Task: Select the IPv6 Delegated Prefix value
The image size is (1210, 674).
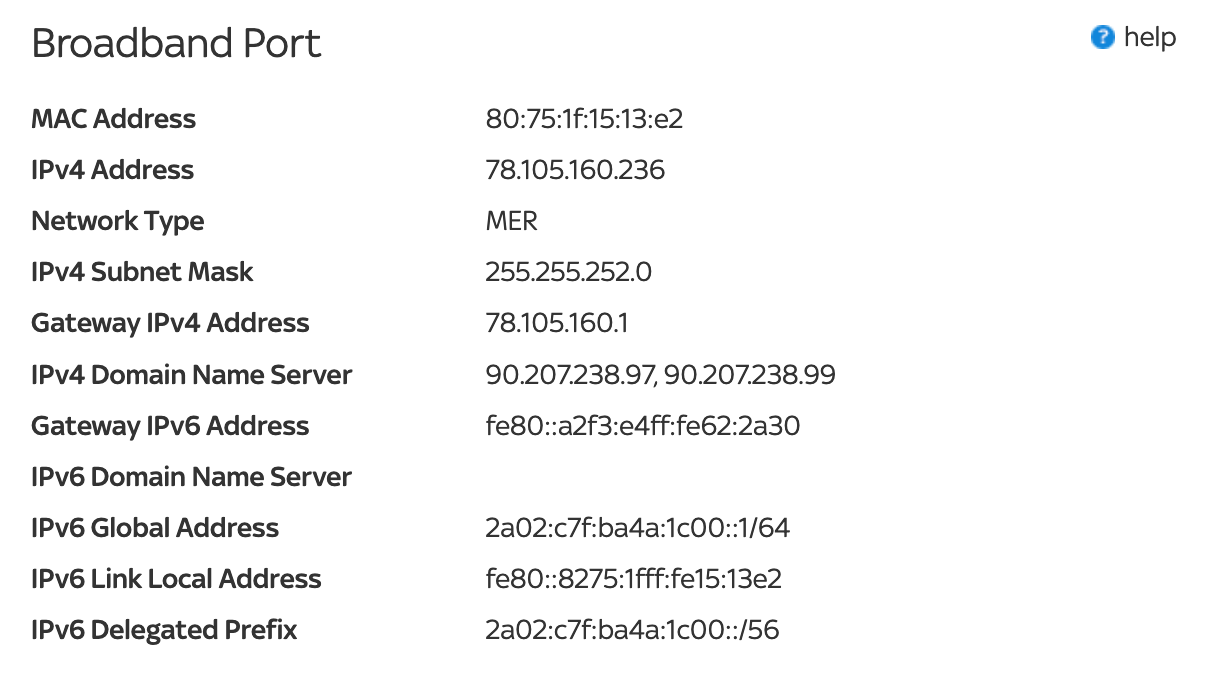Action: 632,630
